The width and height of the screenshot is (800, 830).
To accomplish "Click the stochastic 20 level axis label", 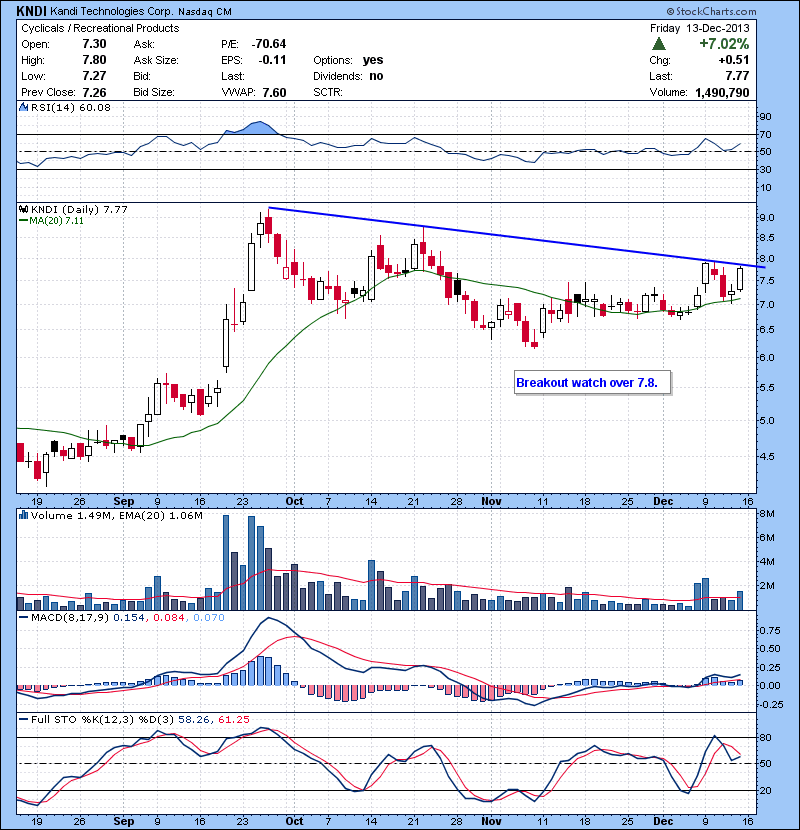I will [x=765, y=790].
